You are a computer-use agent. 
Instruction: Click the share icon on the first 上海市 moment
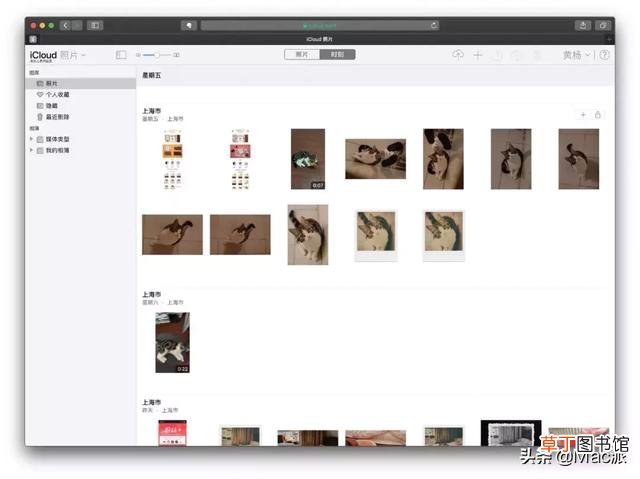[598, 115]
